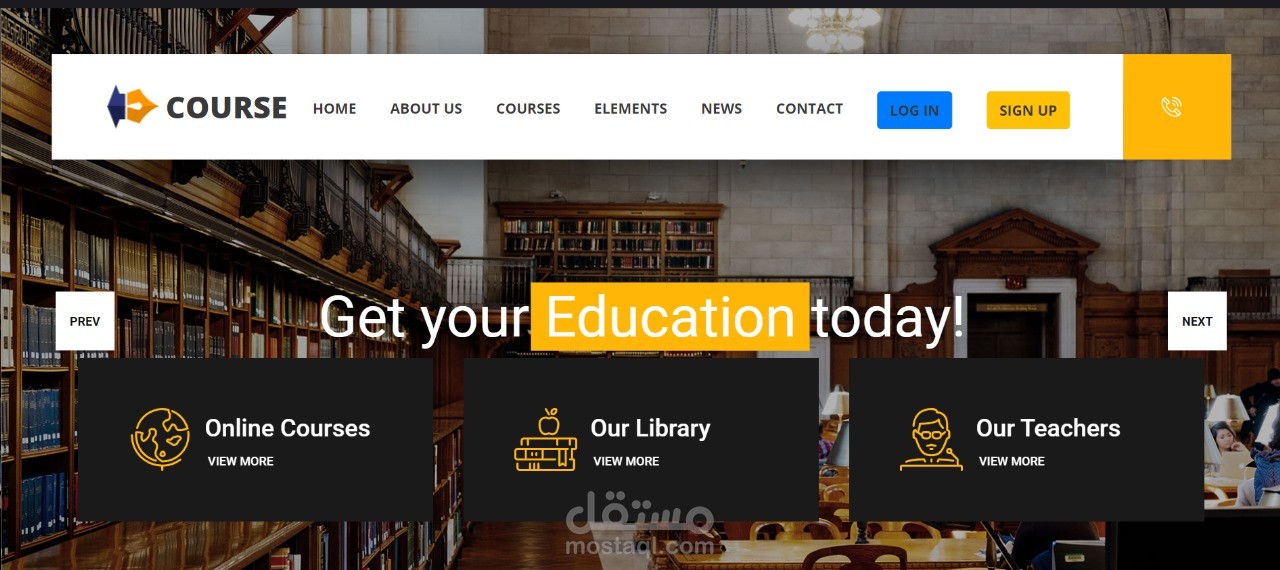Click the globe icon for Online Courses
Viewport: 1280px width, 570px height.
tap(160, 438)
